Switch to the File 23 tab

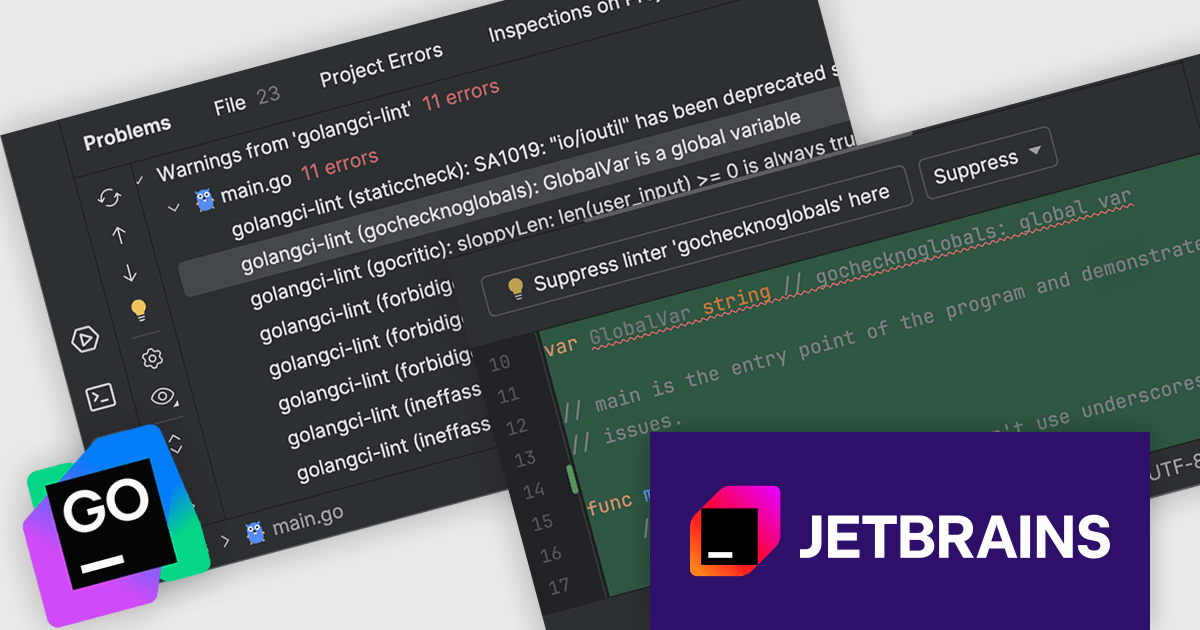click(246, 102)
